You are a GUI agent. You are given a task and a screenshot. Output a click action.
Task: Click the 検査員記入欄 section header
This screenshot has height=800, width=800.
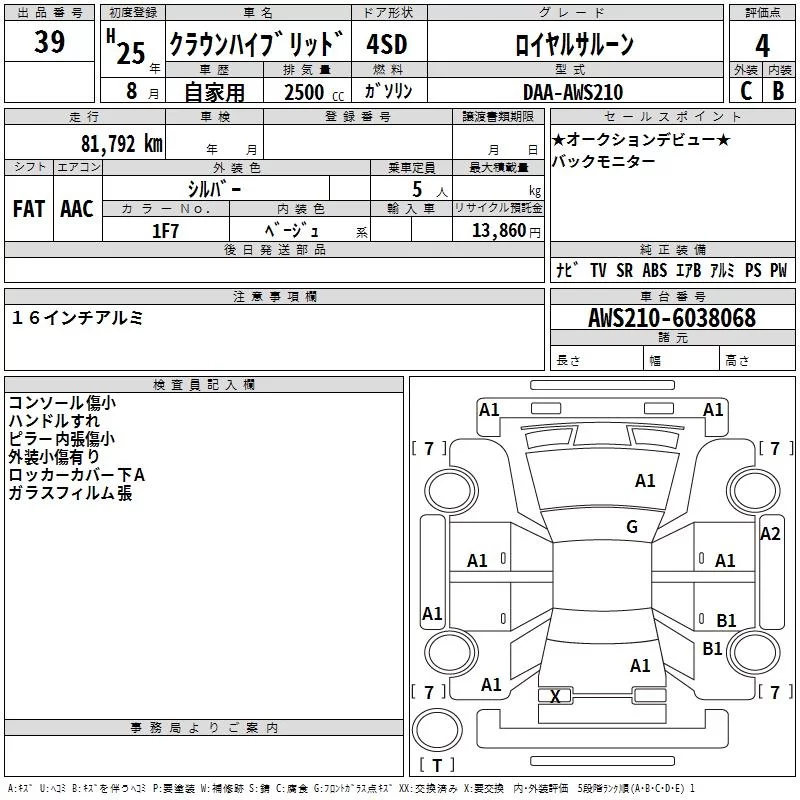pos(204,385)
